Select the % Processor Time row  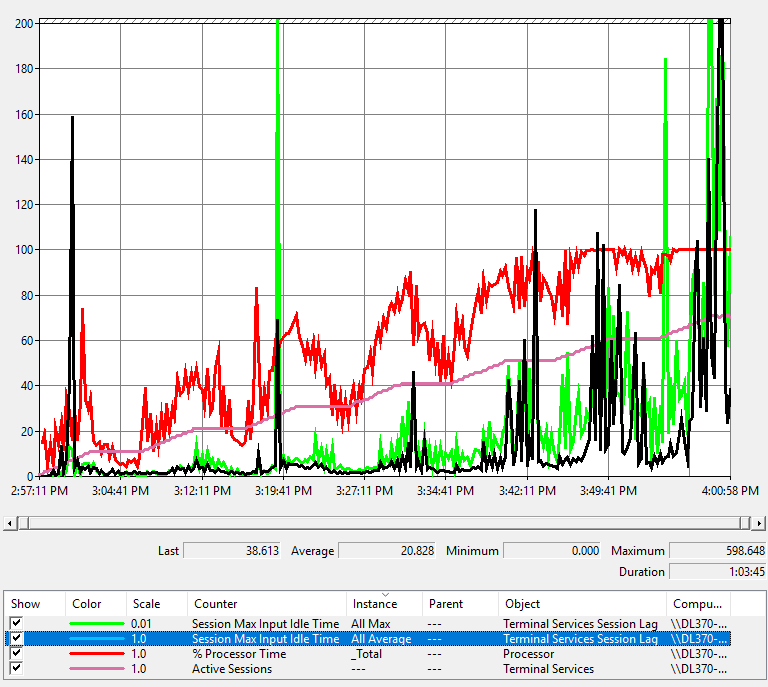coord(239,654)
